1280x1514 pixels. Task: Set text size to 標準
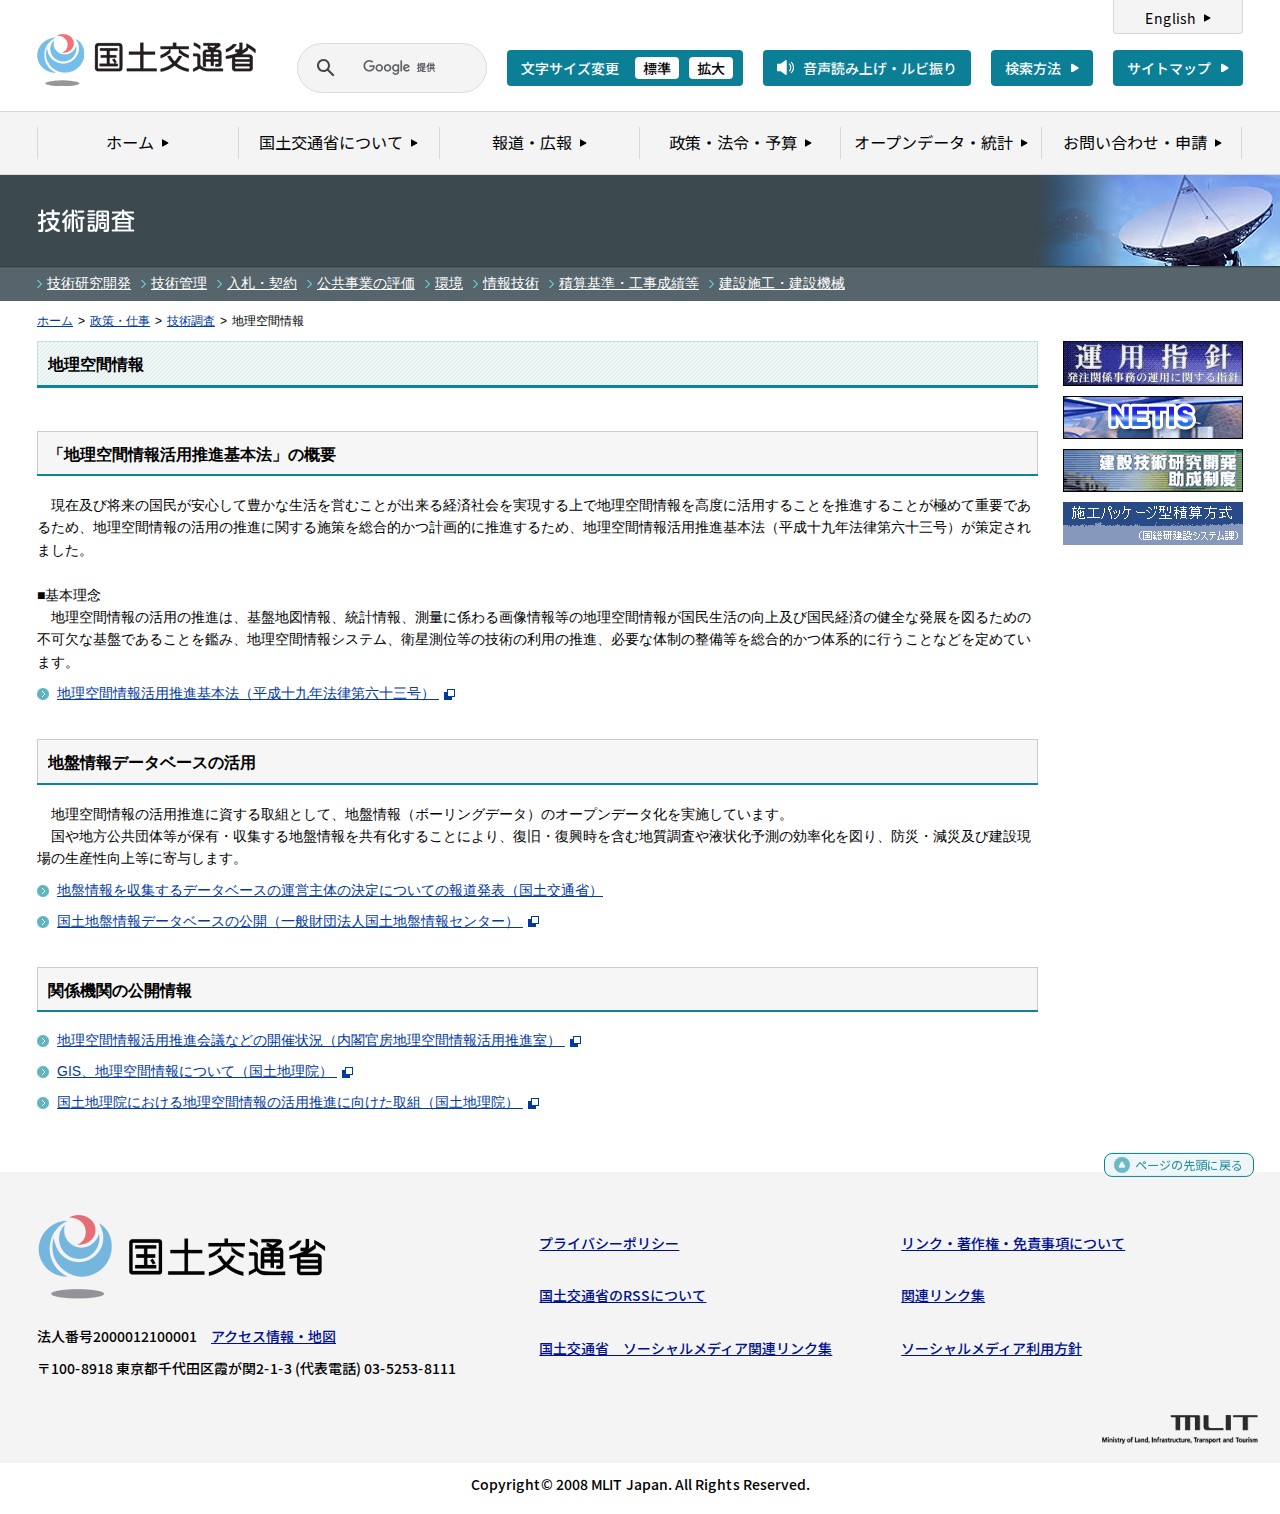coord(657,68)
